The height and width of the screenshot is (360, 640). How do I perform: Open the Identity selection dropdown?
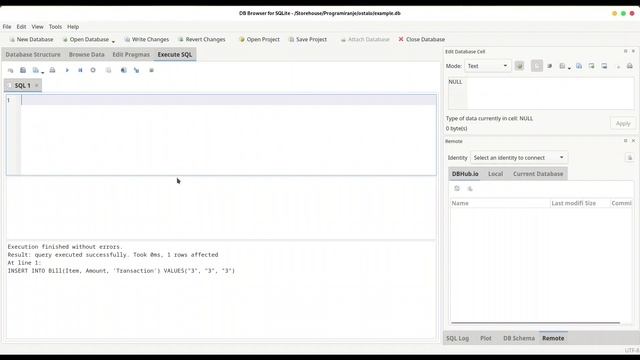(x=518, y=158)
